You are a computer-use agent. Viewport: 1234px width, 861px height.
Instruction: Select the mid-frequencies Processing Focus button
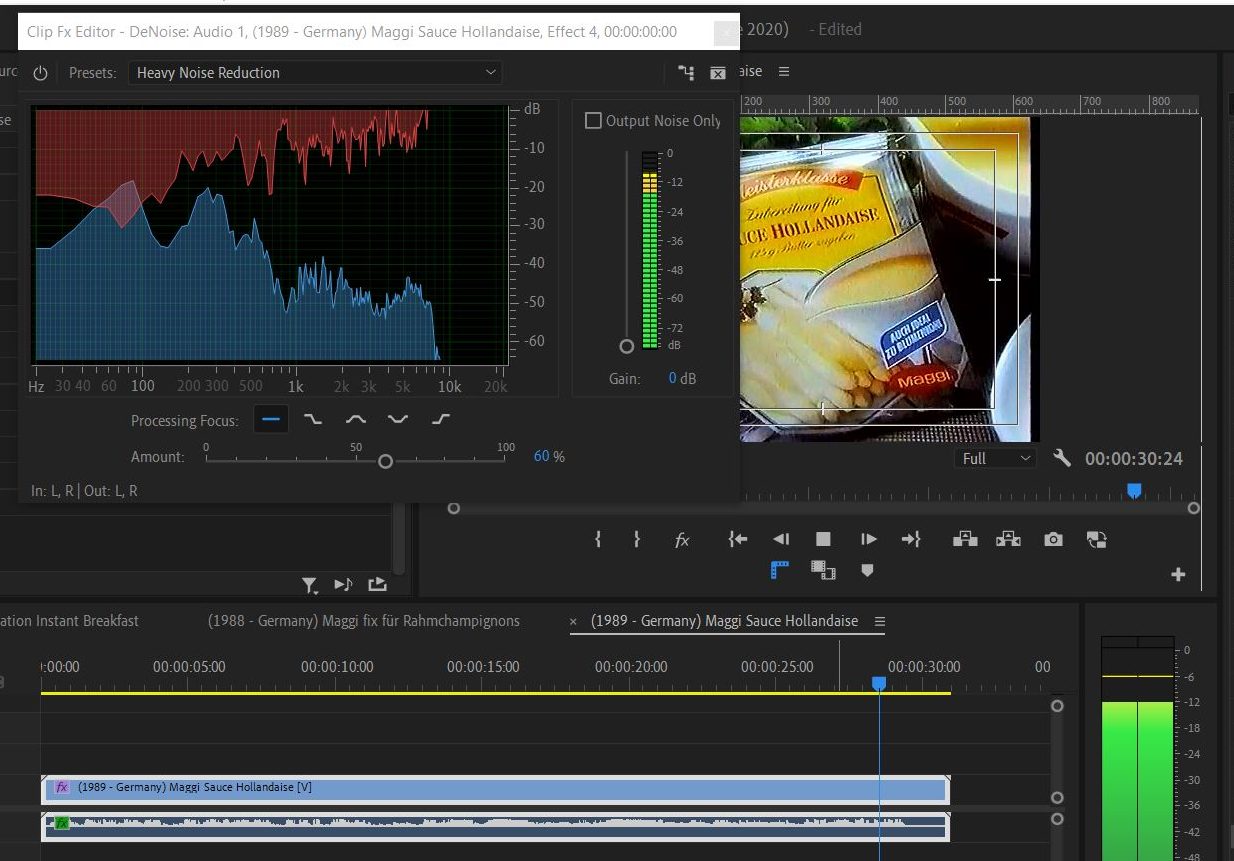[356, 419]
